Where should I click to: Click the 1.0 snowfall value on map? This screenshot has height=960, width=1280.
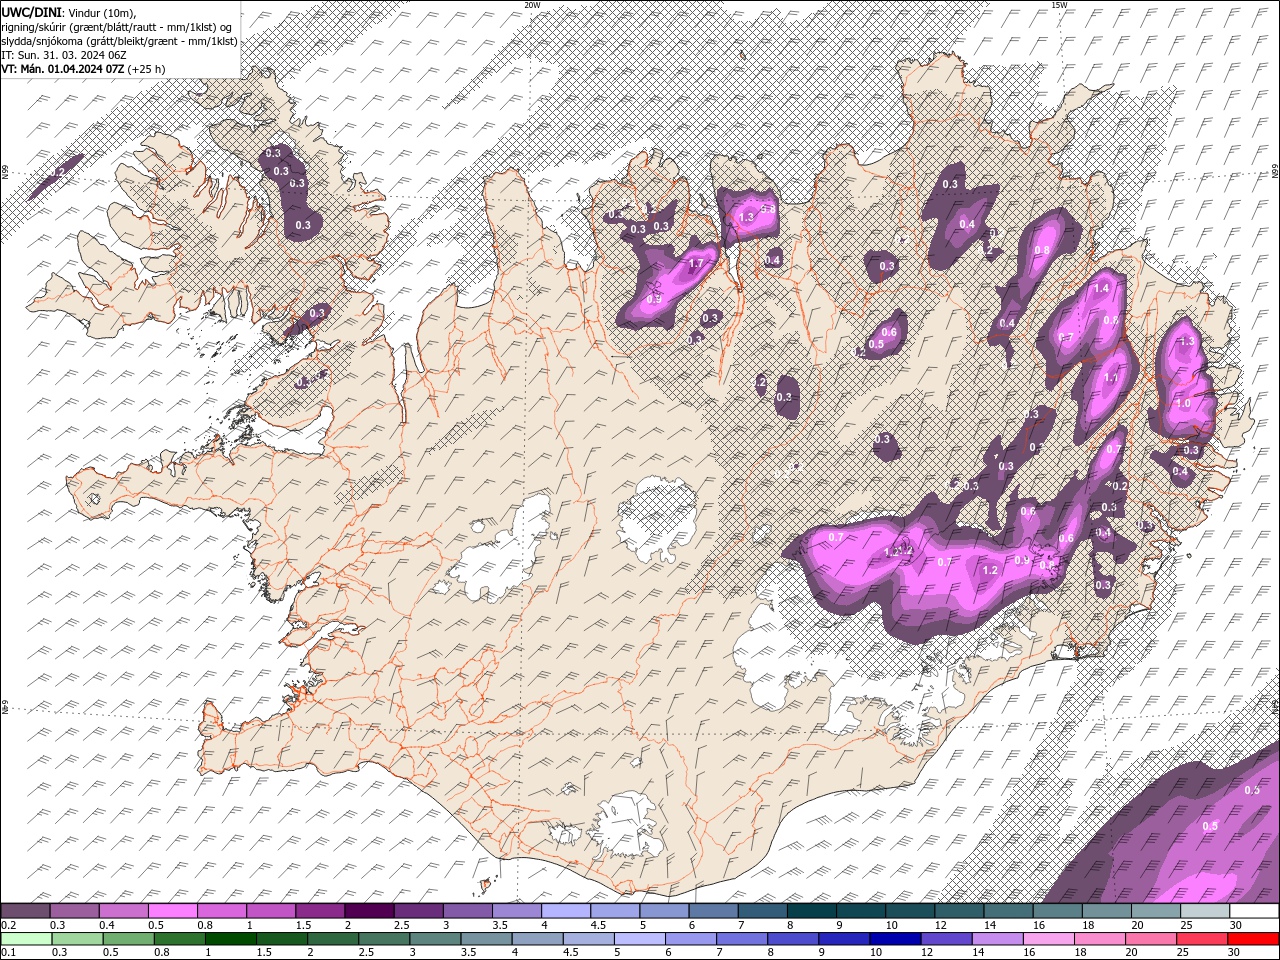[x=1183, y=402]
